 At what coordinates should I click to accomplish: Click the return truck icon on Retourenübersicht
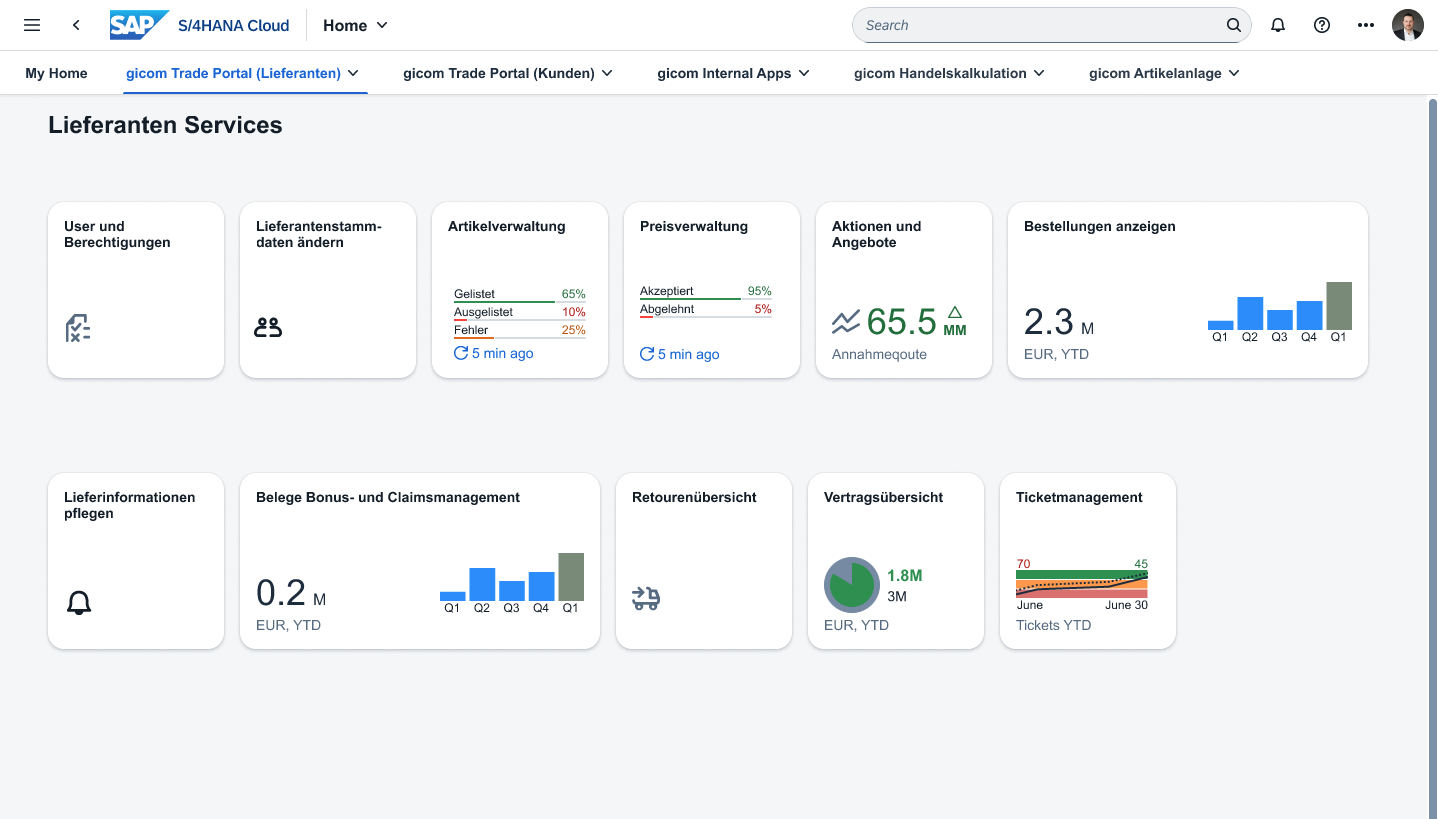646,598
